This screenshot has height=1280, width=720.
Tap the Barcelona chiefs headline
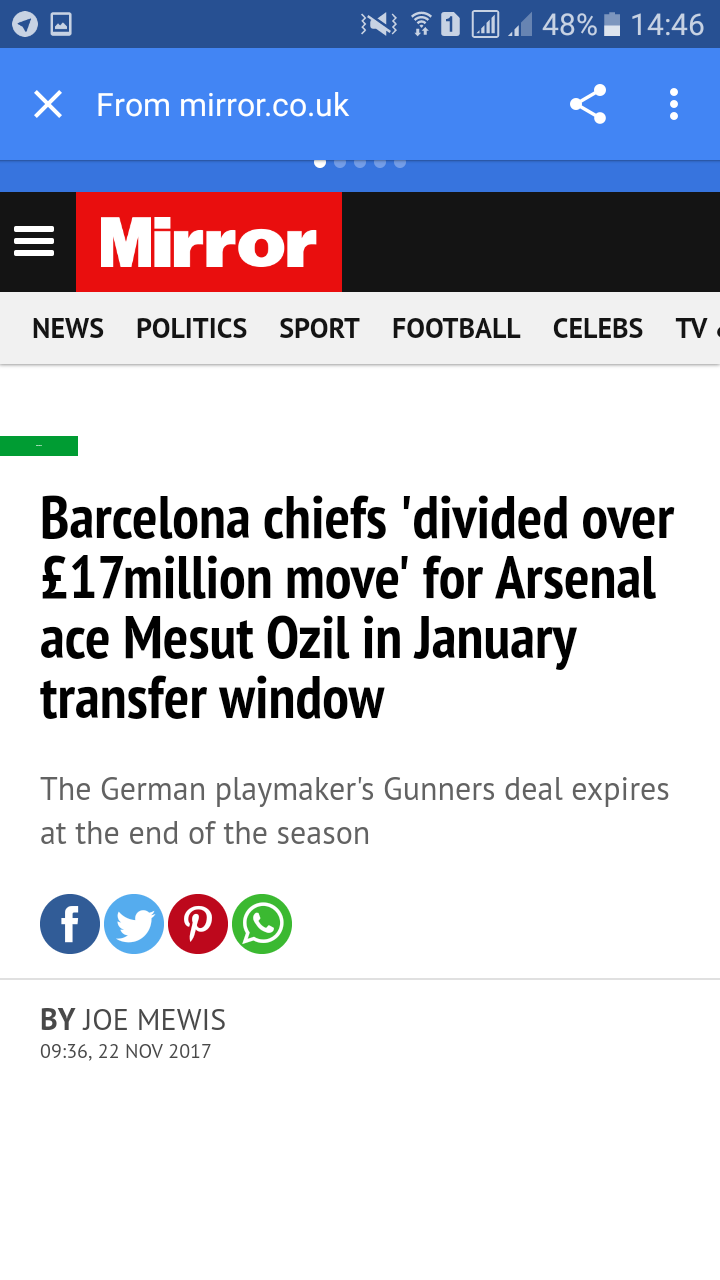pos(358,608)
